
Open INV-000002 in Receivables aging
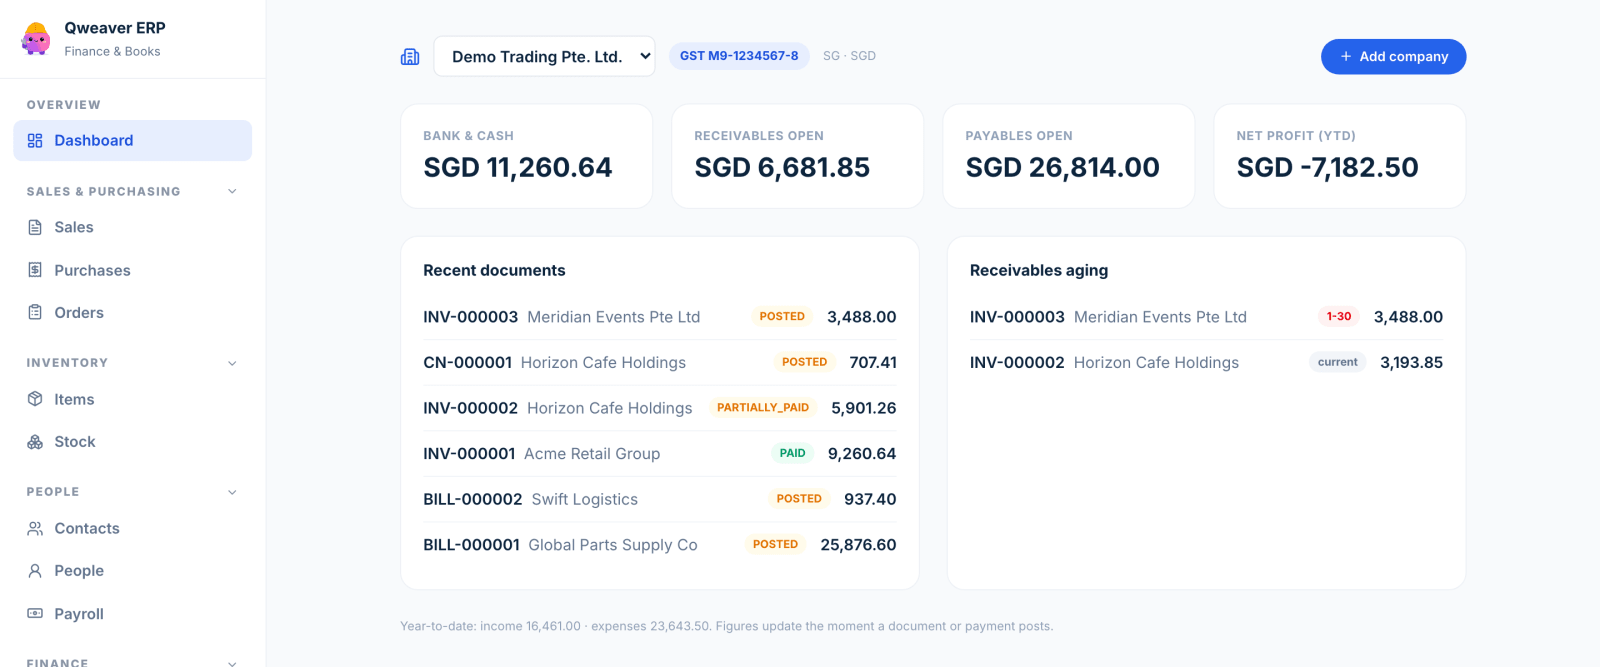[x=1206, y=362]
